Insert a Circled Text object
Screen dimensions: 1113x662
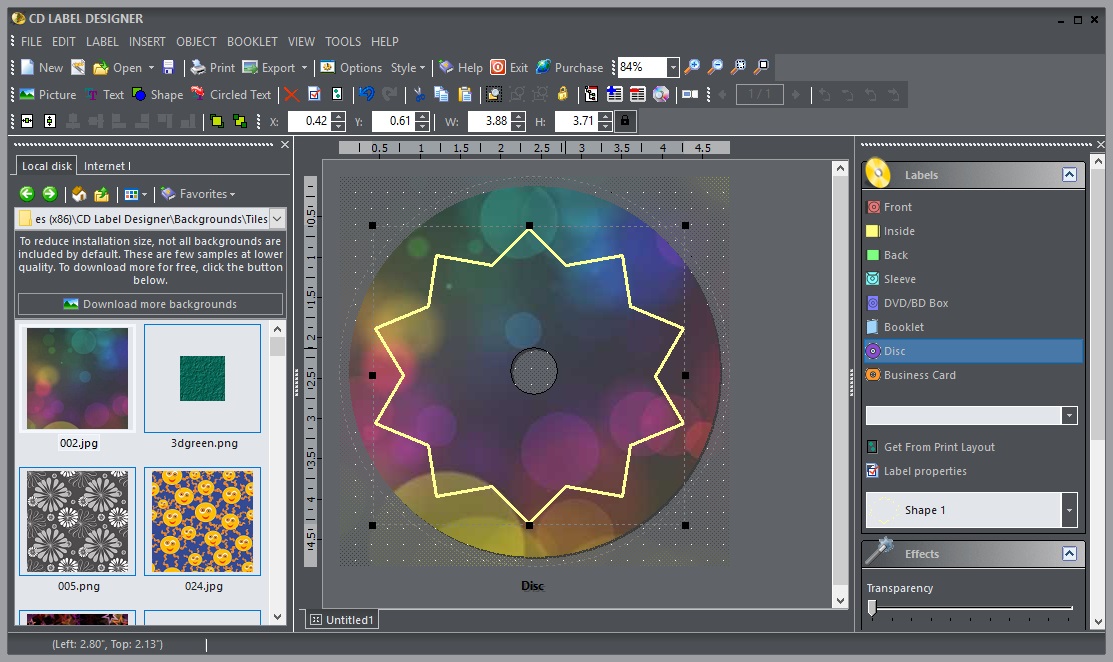(x=231, y=94)
